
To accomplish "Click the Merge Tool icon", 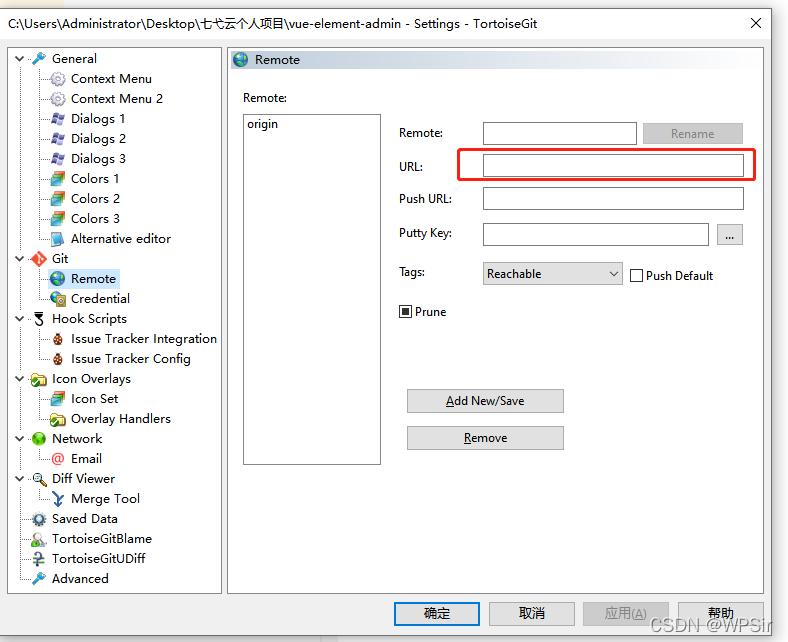I will tap(58, 499).
